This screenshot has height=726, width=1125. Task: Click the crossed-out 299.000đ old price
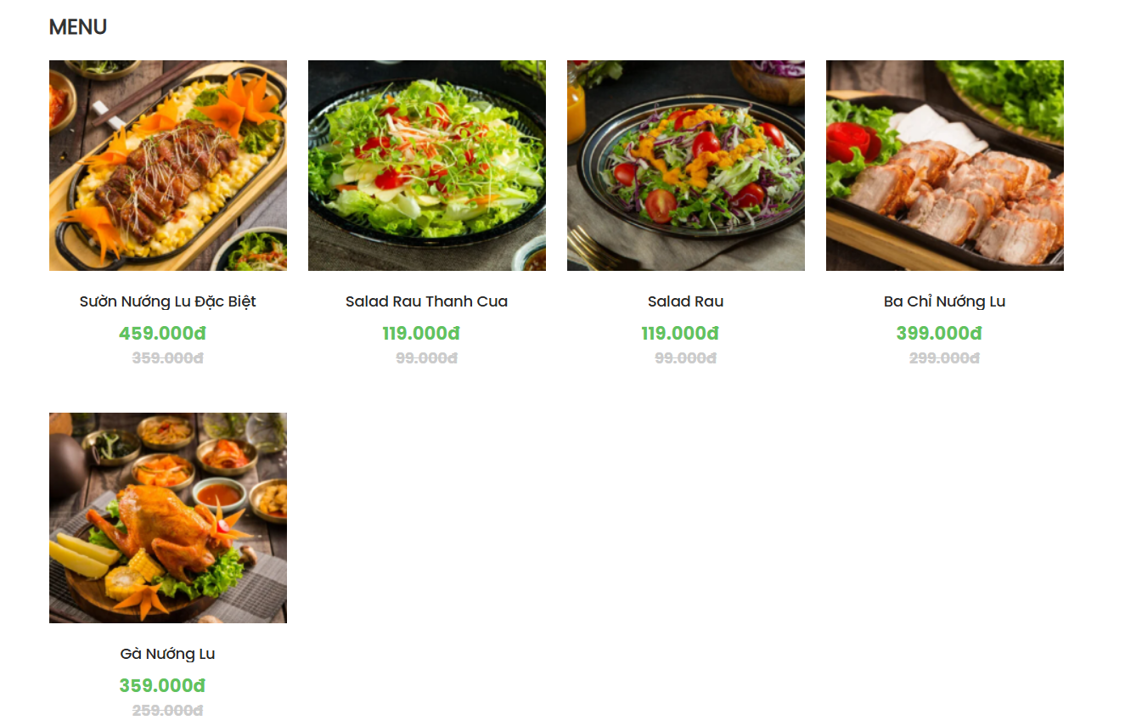(943, 358)
